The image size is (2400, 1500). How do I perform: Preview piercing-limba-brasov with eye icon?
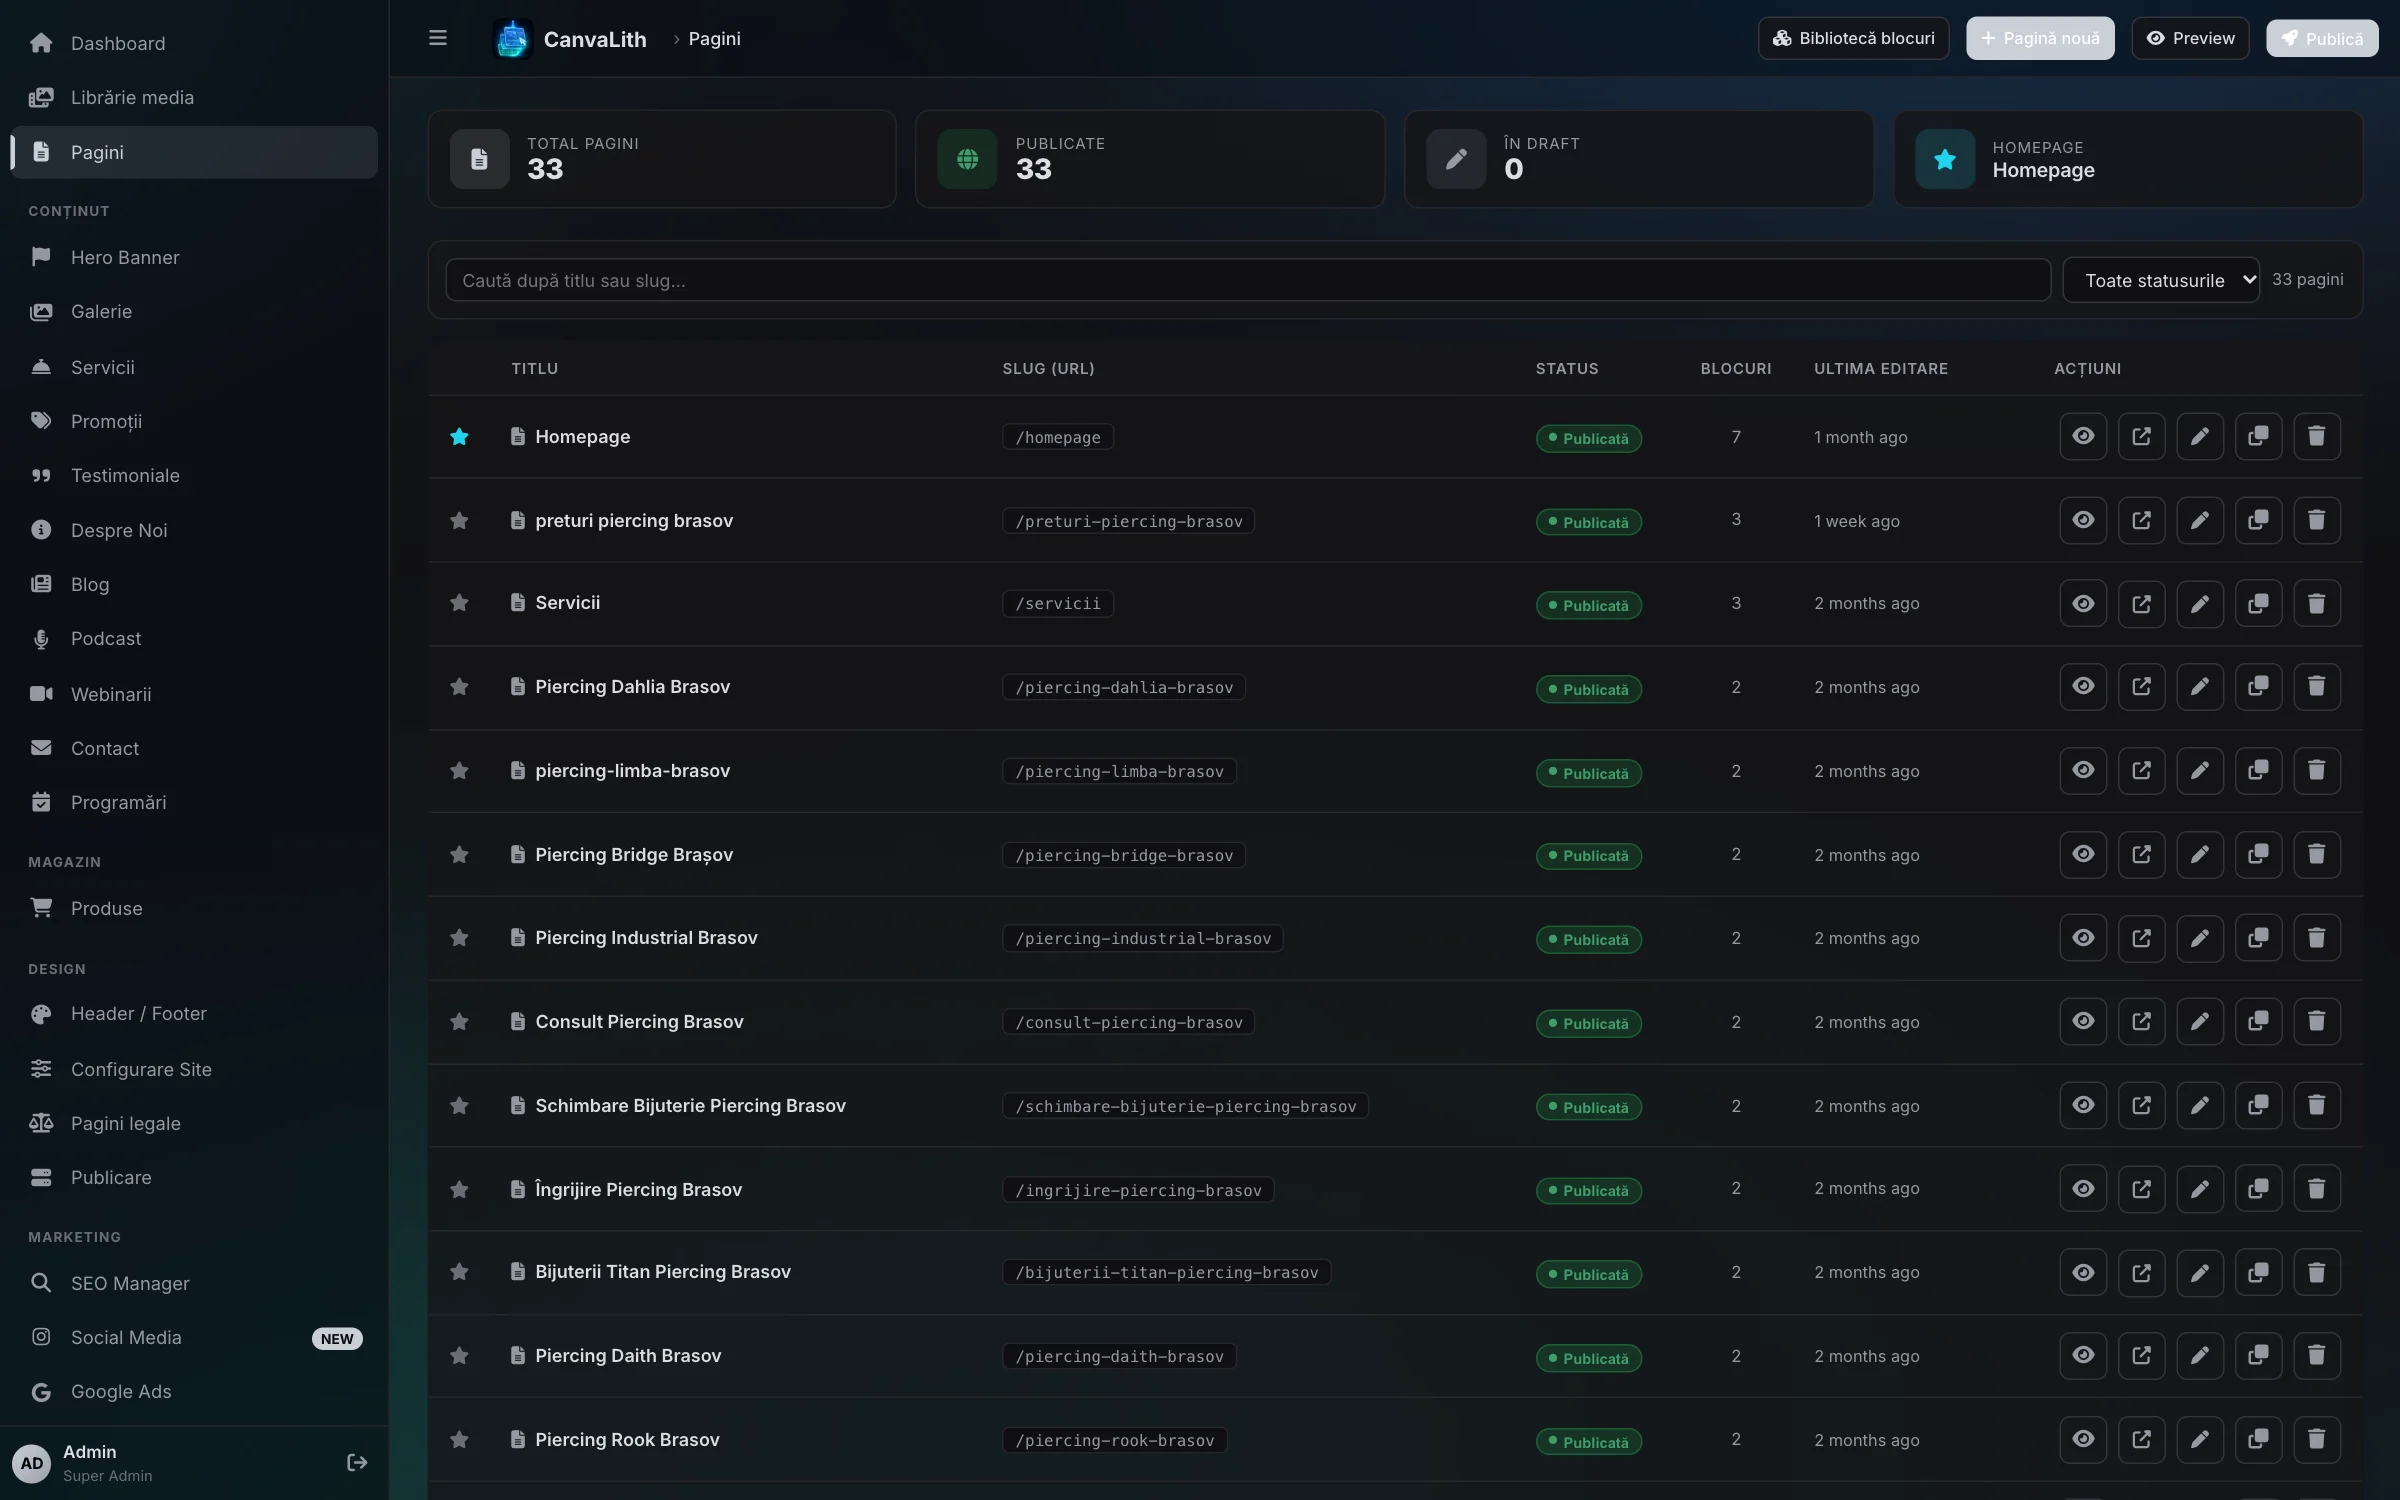[x=2083, y=770]
